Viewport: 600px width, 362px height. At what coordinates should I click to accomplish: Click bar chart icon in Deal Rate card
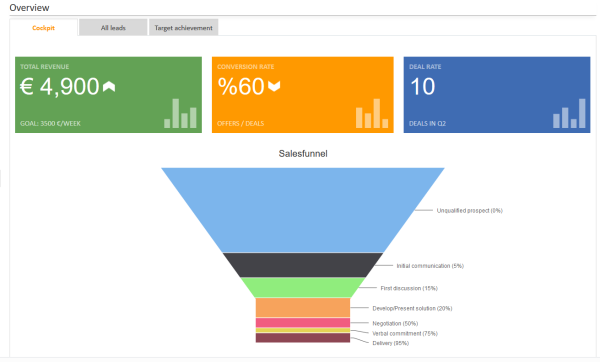pos(569,113)
